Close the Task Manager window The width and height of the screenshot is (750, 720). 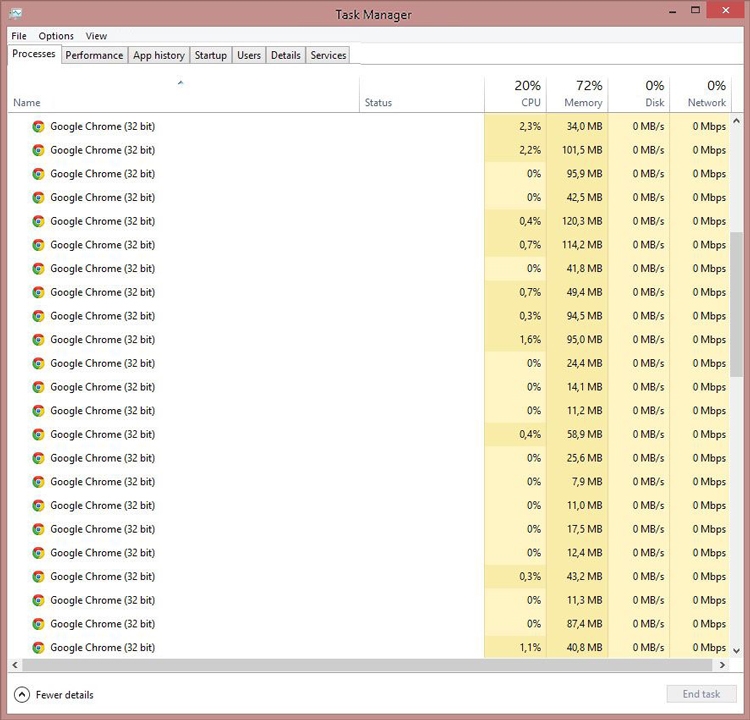(725, 10)
